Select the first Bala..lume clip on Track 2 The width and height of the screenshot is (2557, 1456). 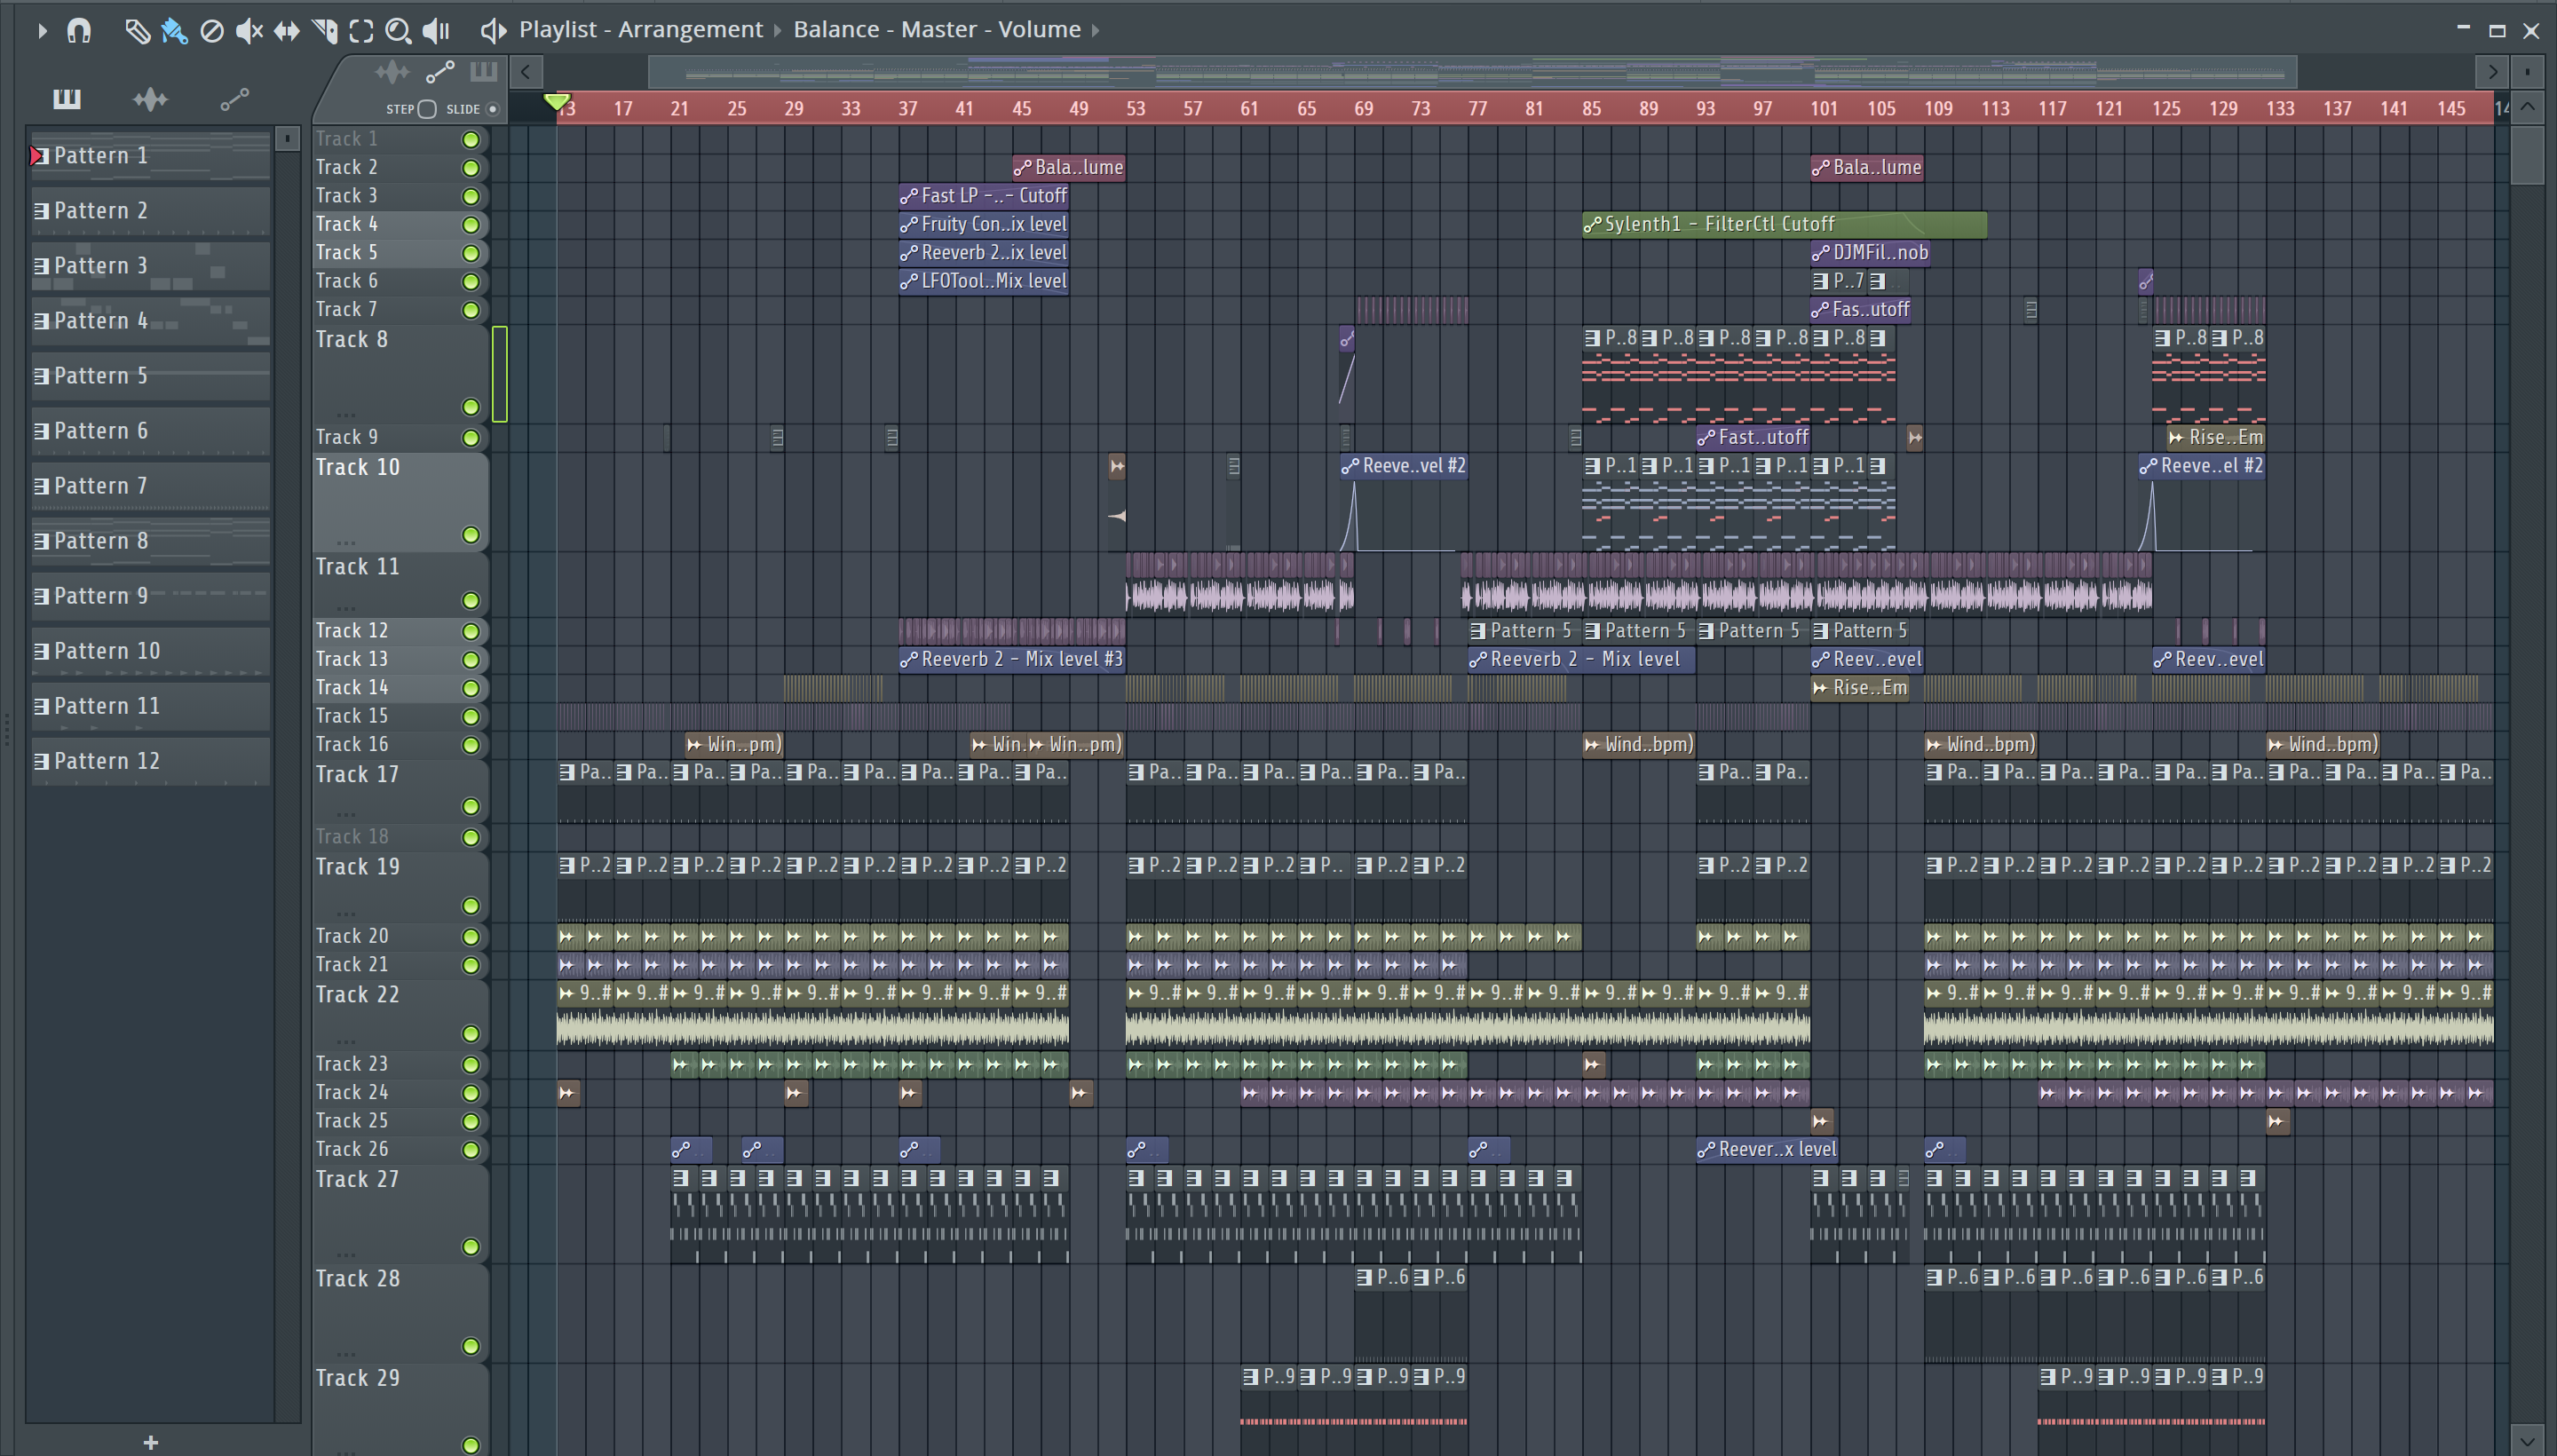tap(1069, 167)
